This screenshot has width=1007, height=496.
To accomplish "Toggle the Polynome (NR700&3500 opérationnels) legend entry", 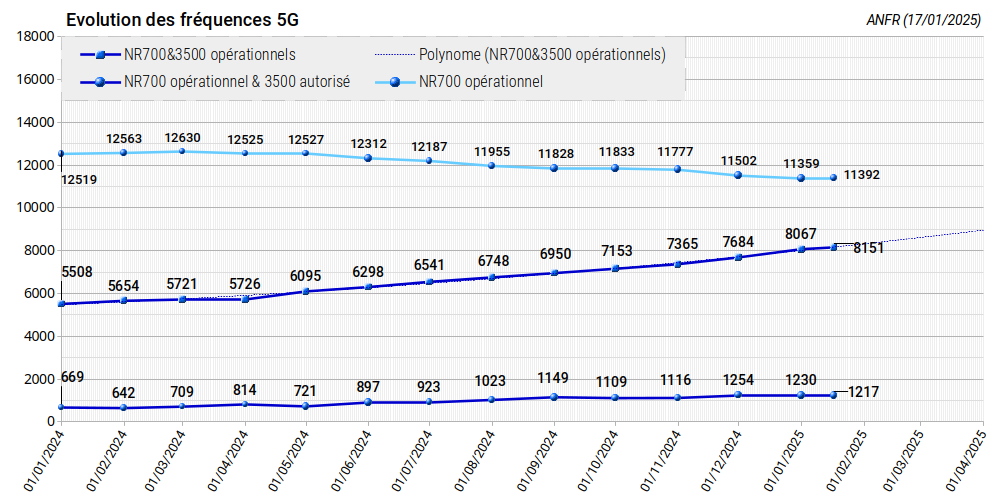I will (x=542, y=55).
